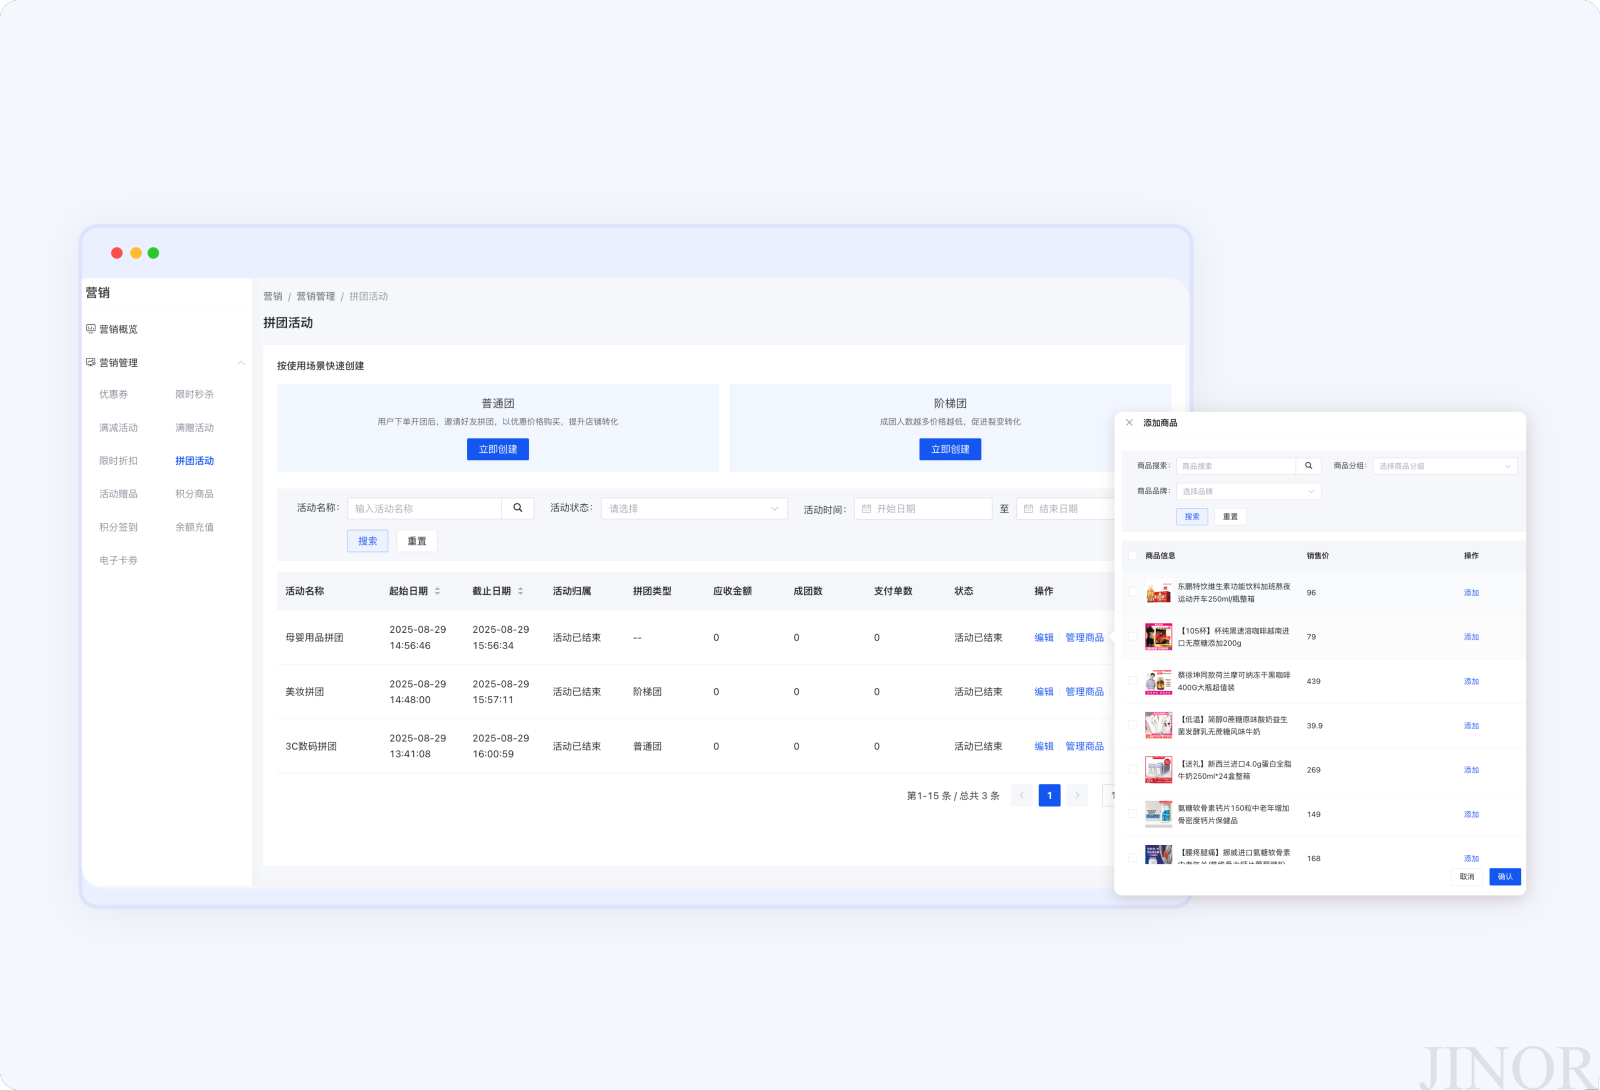Open 营销概览 in the sidebar
This screenshot has width=1600, height=1090.
pos(118,329)
